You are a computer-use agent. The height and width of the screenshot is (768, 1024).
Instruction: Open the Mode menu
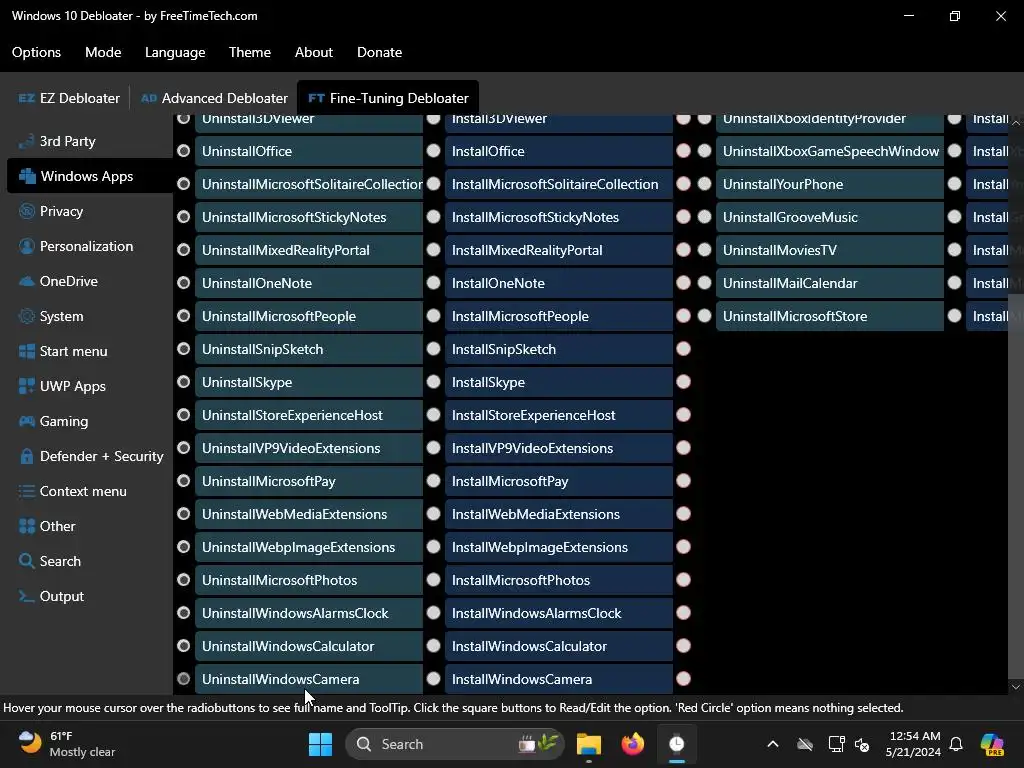(103, 52)
